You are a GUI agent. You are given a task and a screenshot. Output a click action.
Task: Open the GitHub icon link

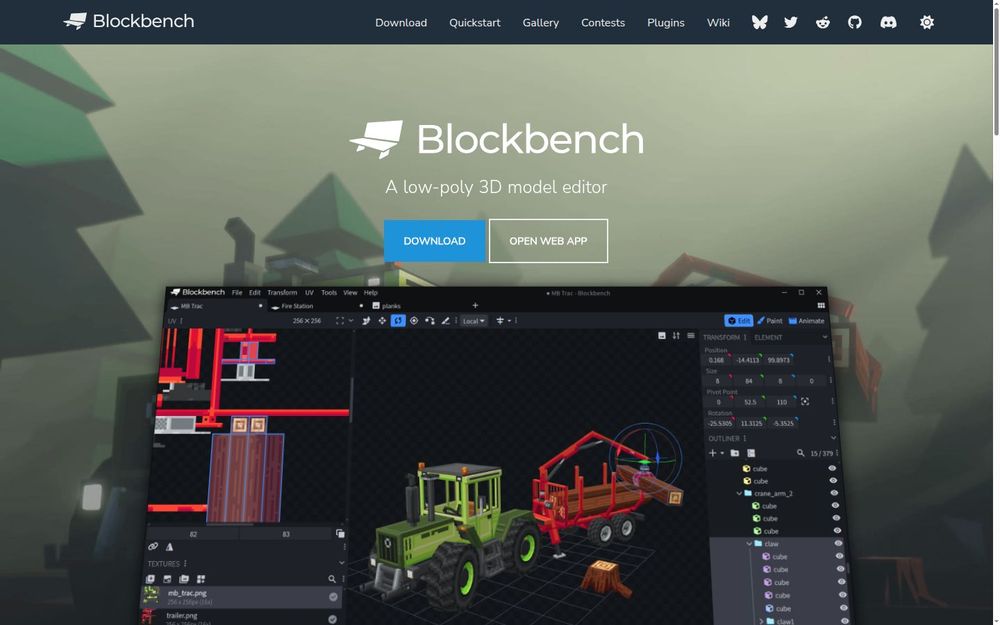click(855, 22)
